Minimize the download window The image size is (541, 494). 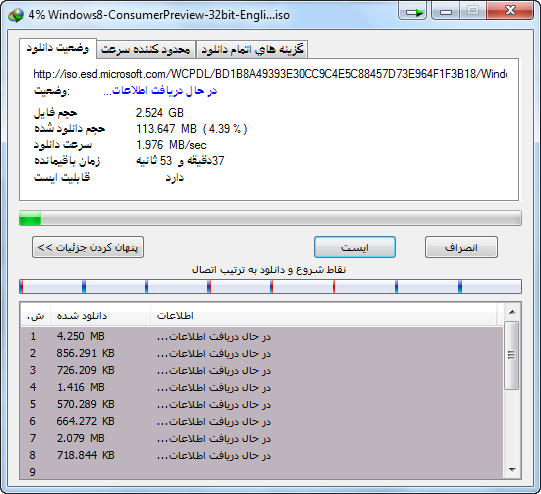pyautogui.click(x=445, y=11)
